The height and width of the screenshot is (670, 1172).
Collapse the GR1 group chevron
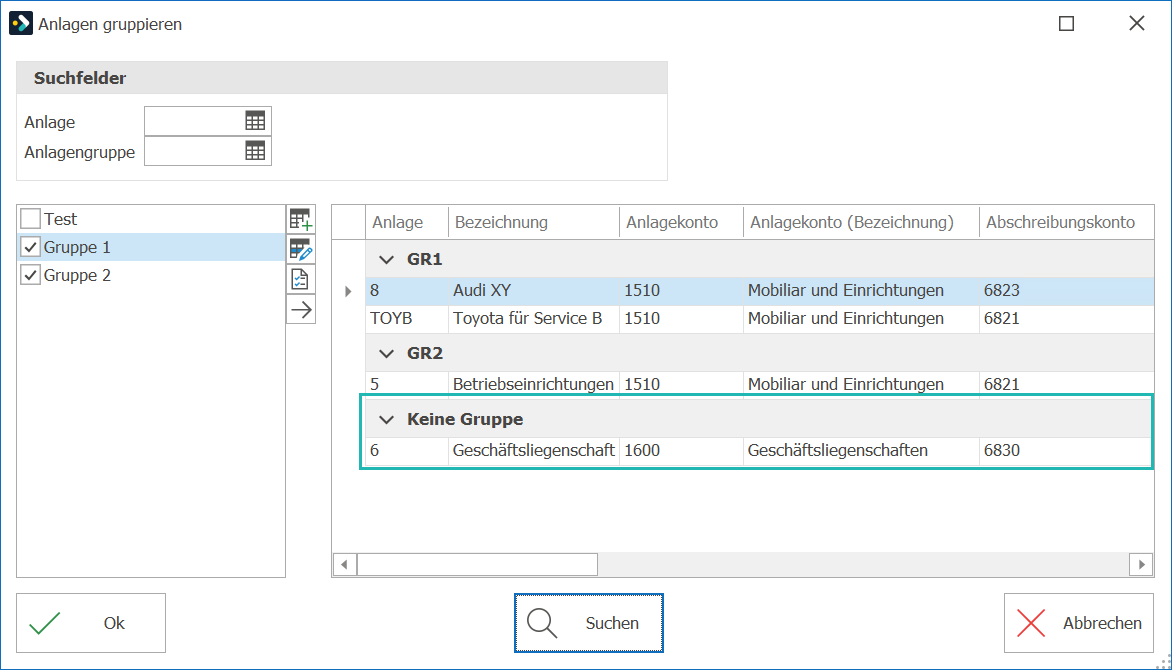[386, 260]
